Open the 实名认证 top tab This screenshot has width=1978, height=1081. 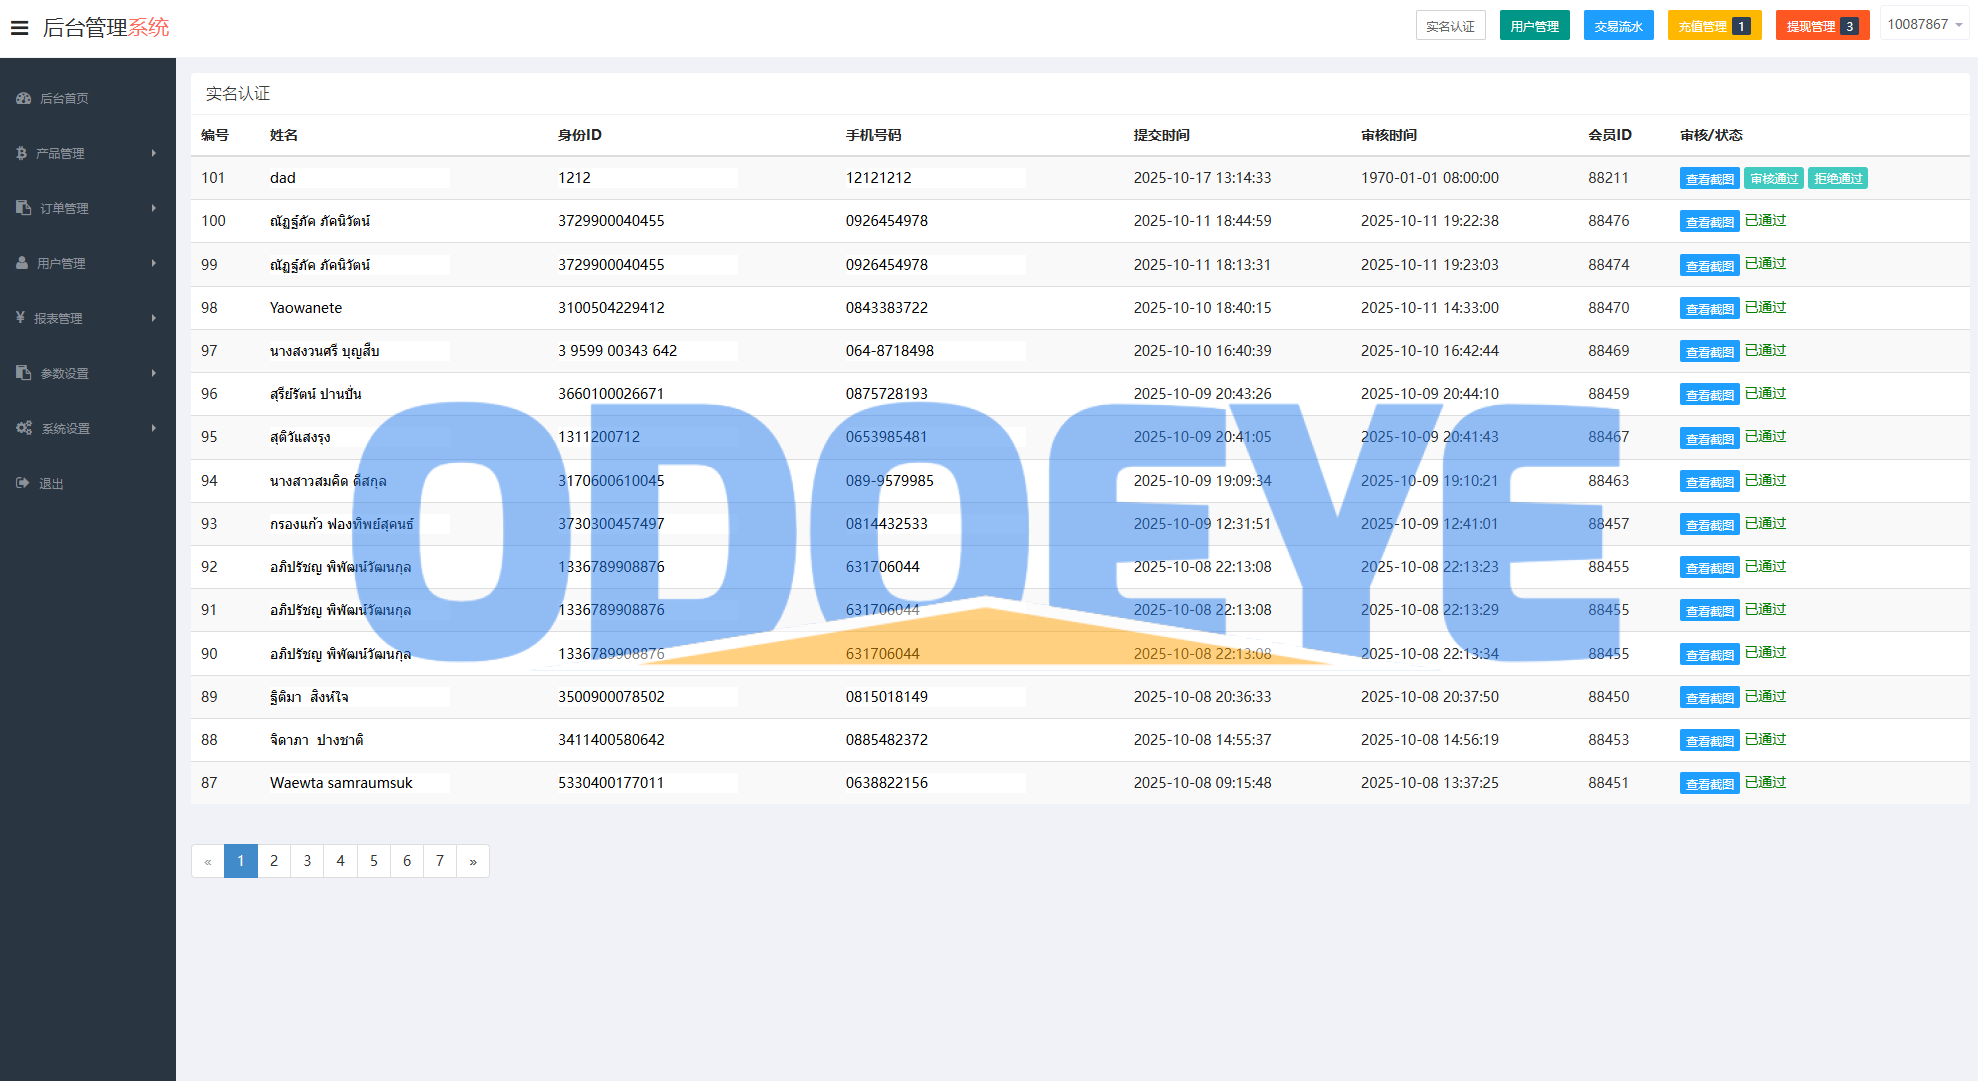pos(1450,26)
